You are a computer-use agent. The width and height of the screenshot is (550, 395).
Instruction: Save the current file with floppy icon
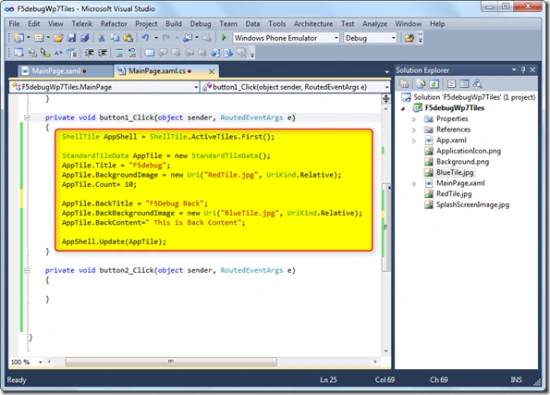tap(72, 38)
